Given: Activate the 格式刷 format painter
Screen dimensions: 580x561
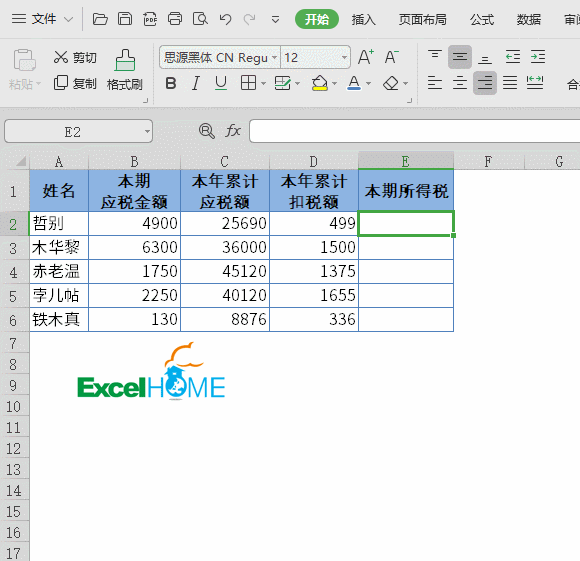Looking at the screenshot, I should 125,70.
